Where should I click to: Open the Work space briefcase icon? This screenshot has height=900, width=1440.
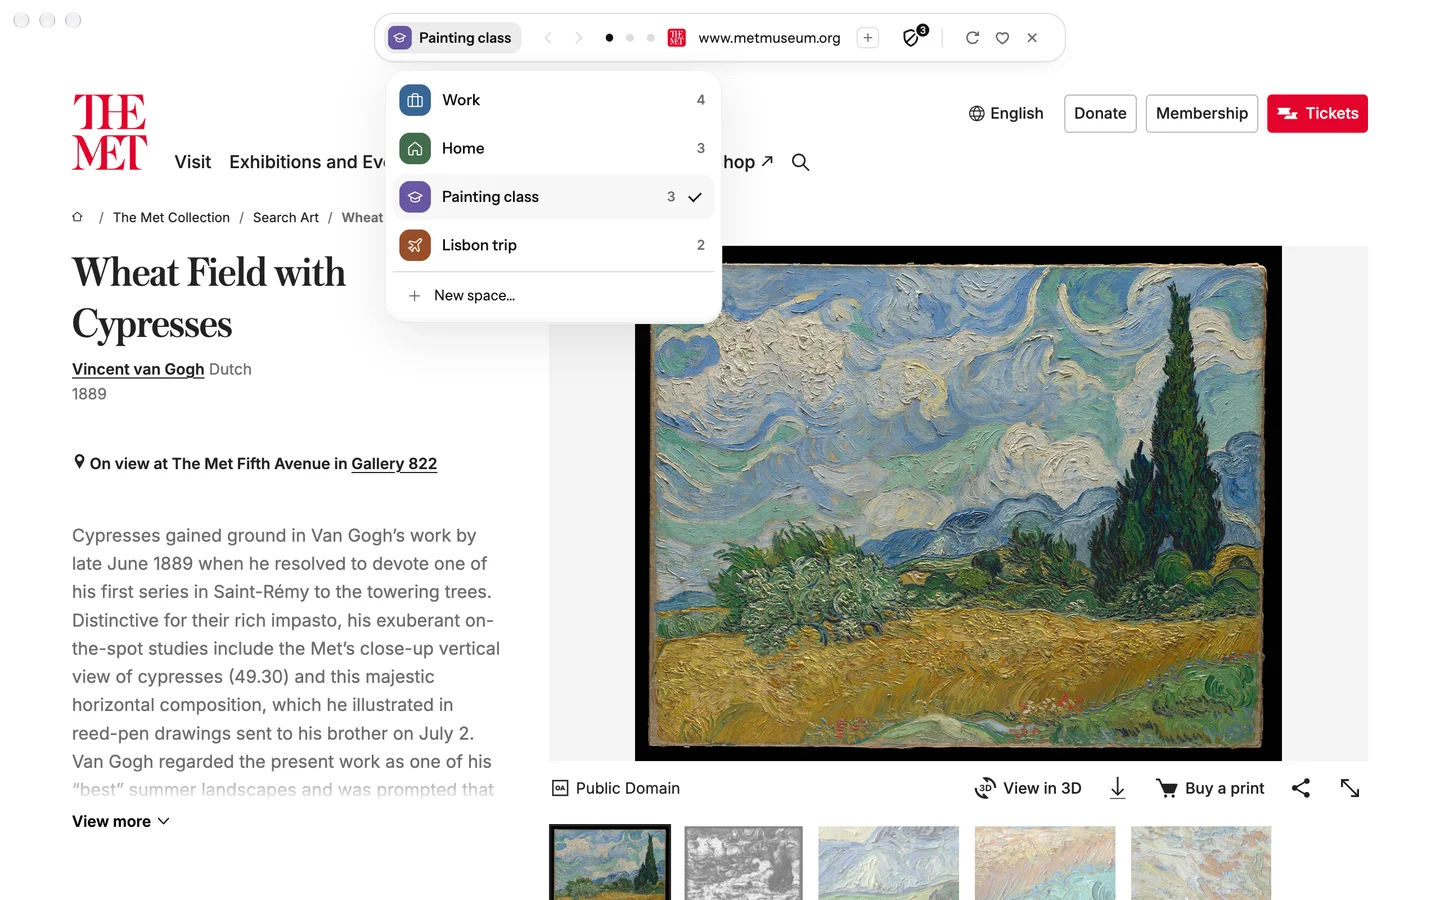click(x=415, y=100)
